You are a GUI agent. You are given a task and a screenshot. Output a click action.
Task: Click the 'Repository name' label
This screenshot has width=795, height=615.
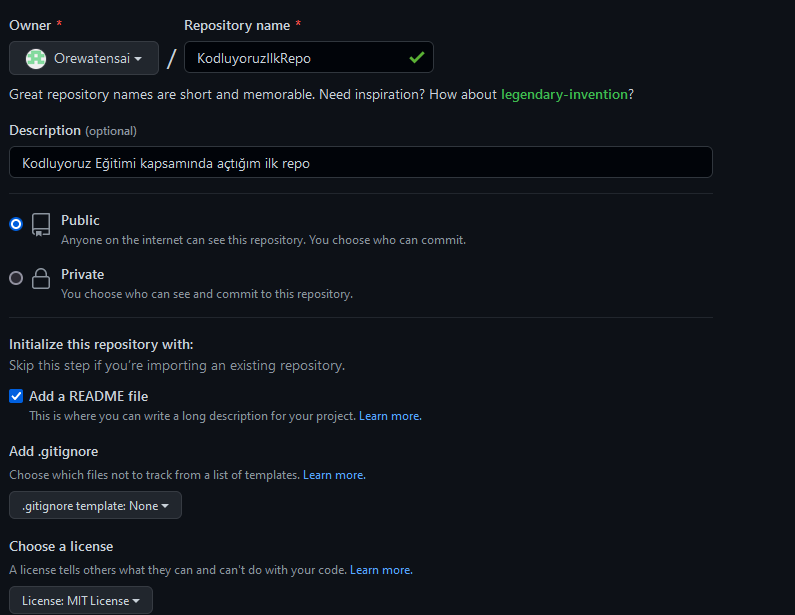click(237, 25)
